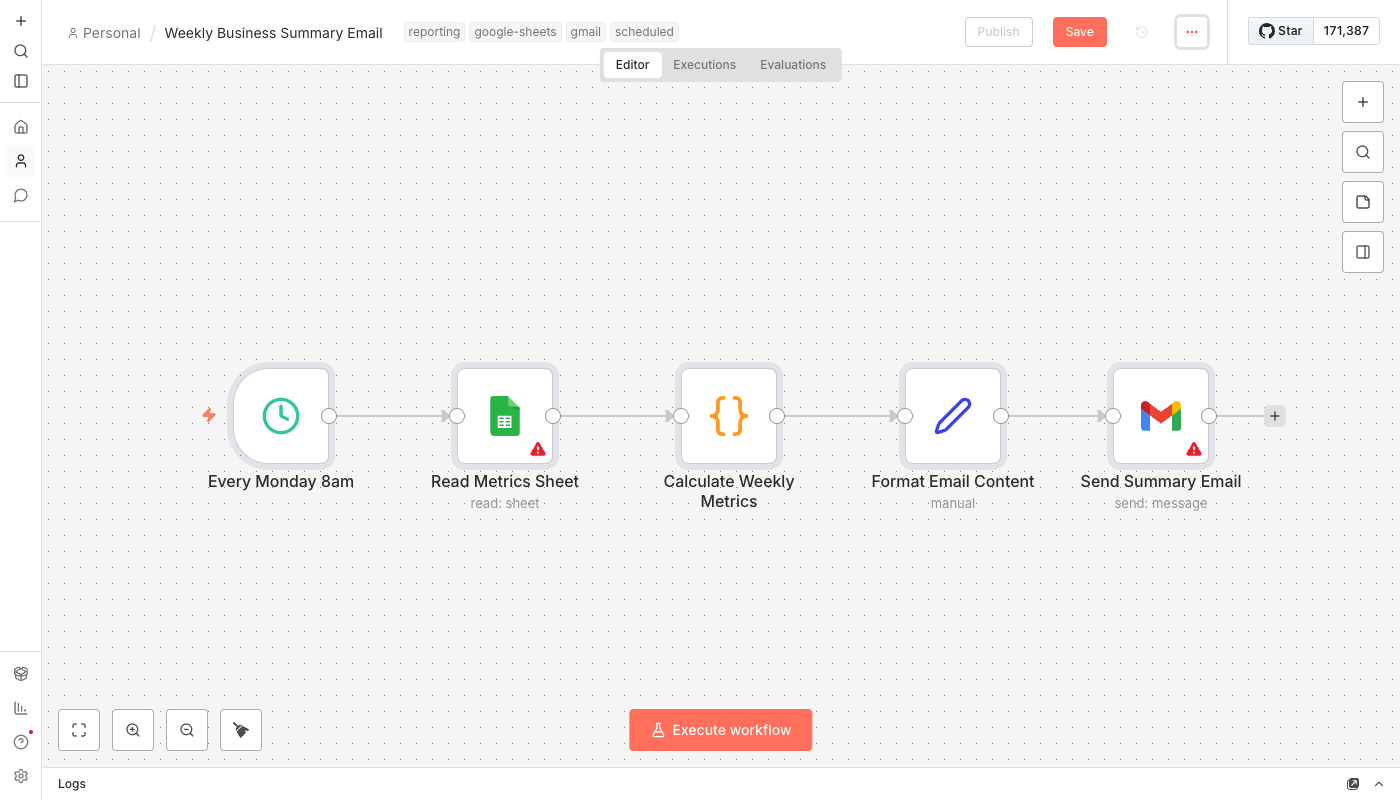The width and height of the screenshot is (1400, 800).
Task: Tidy up the workflow nodes
Action: (x=241, y=730)
